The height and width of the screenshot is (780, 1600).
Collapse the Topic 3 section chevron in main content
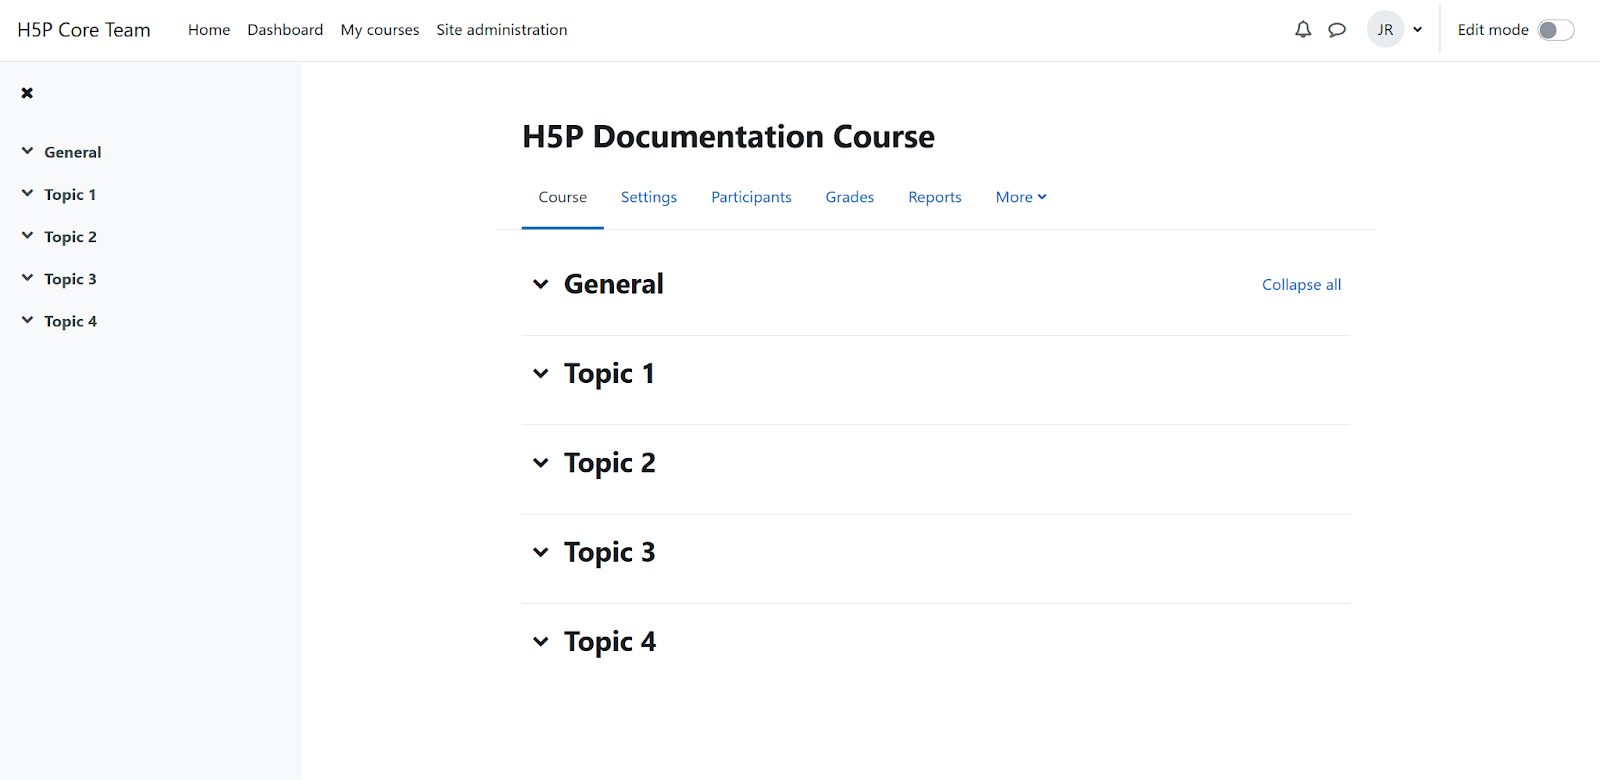541,552
